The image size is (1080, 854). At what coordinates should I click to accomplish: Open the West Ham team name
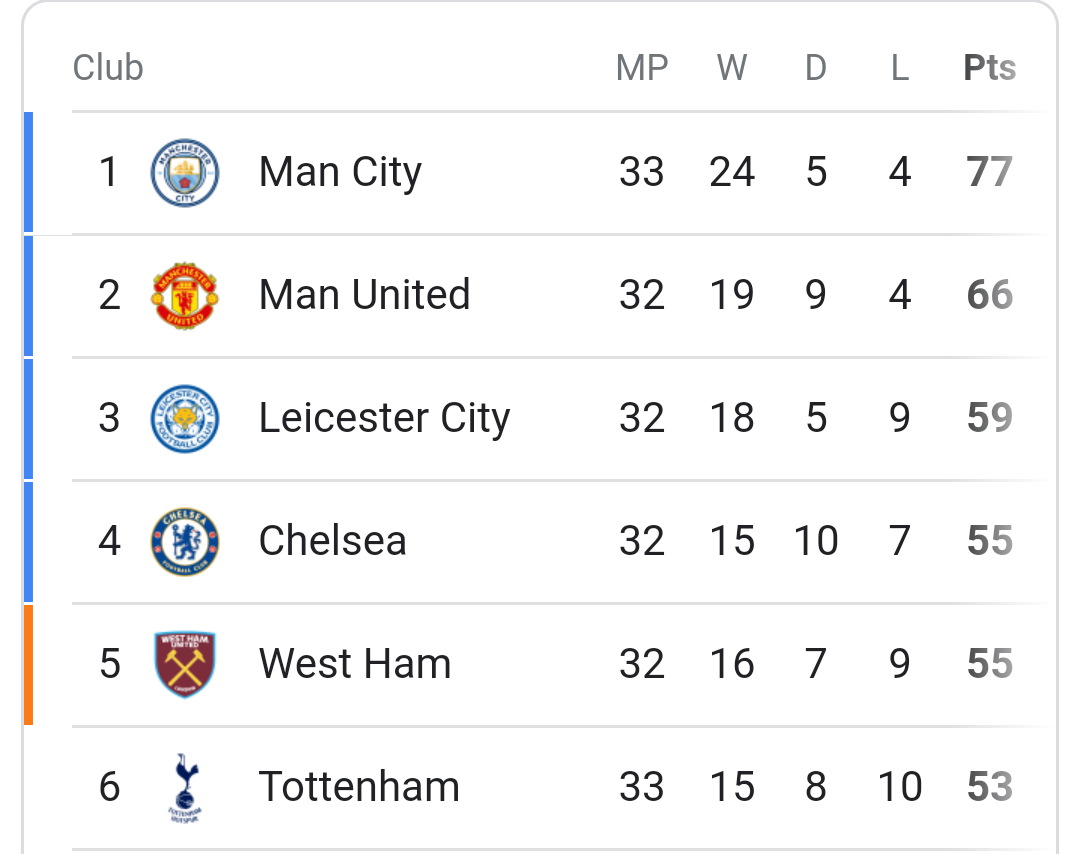pos(355,664)
